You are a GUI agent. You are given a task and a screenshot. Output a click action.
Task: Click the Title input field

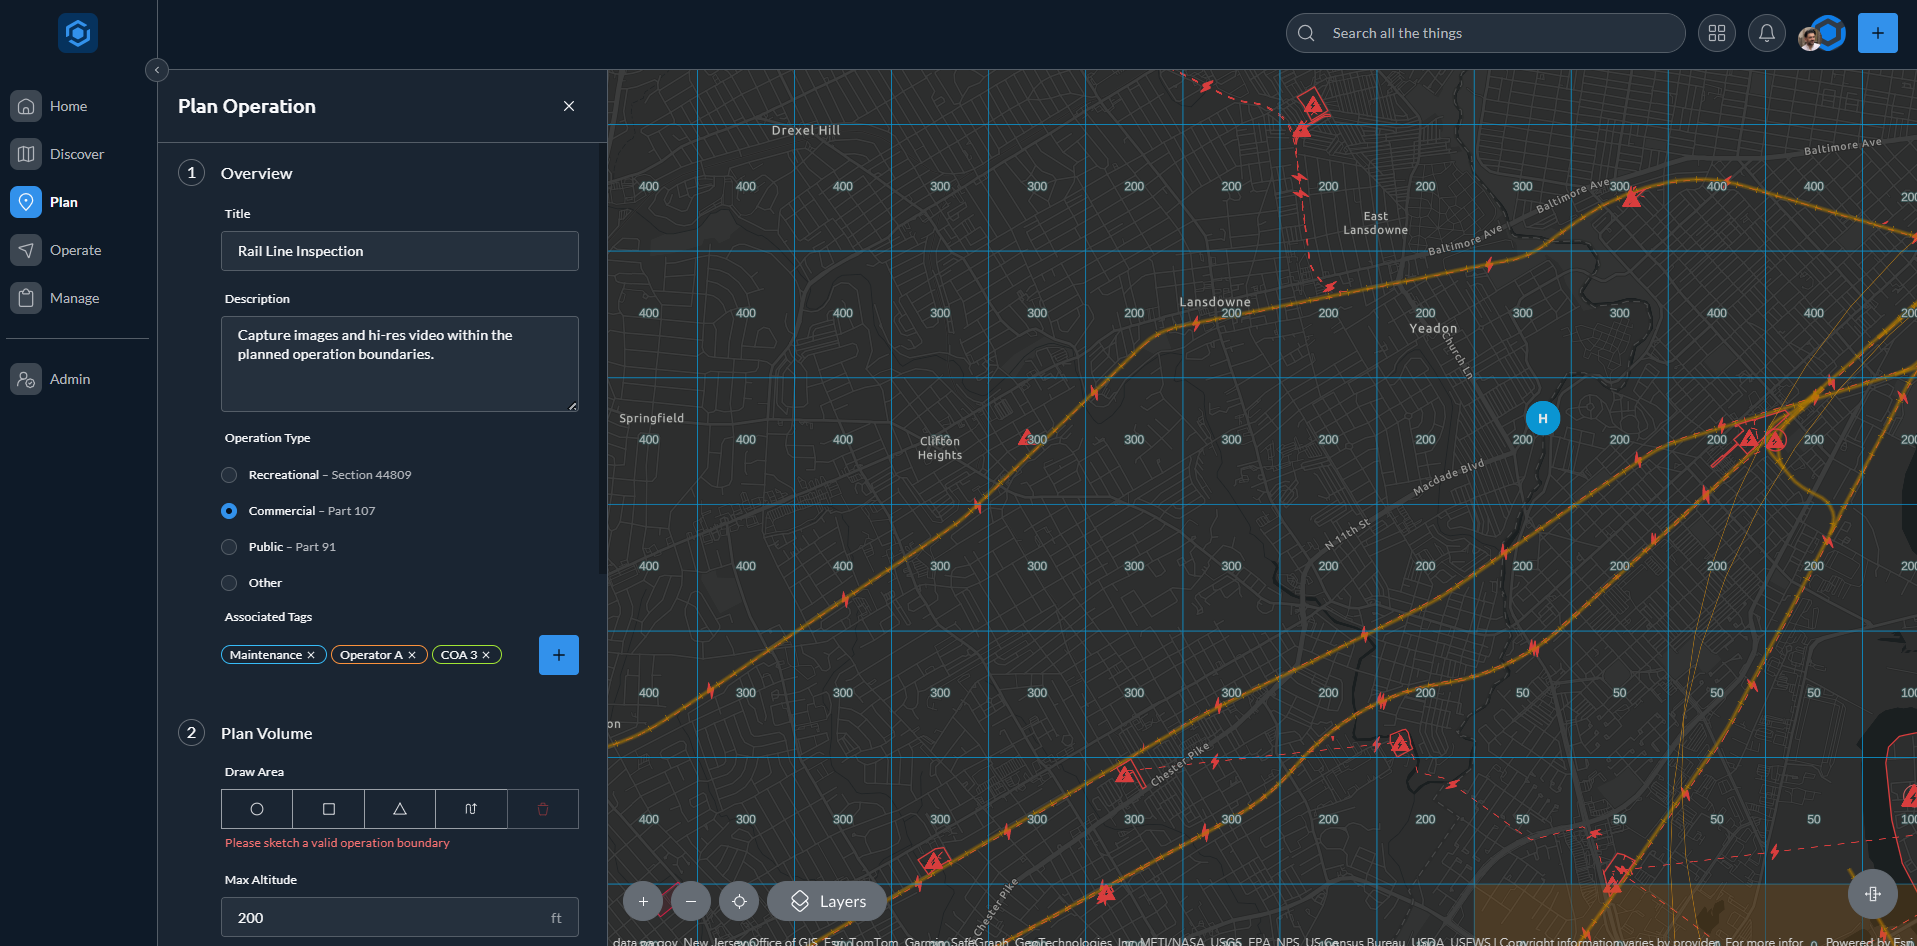400,251
